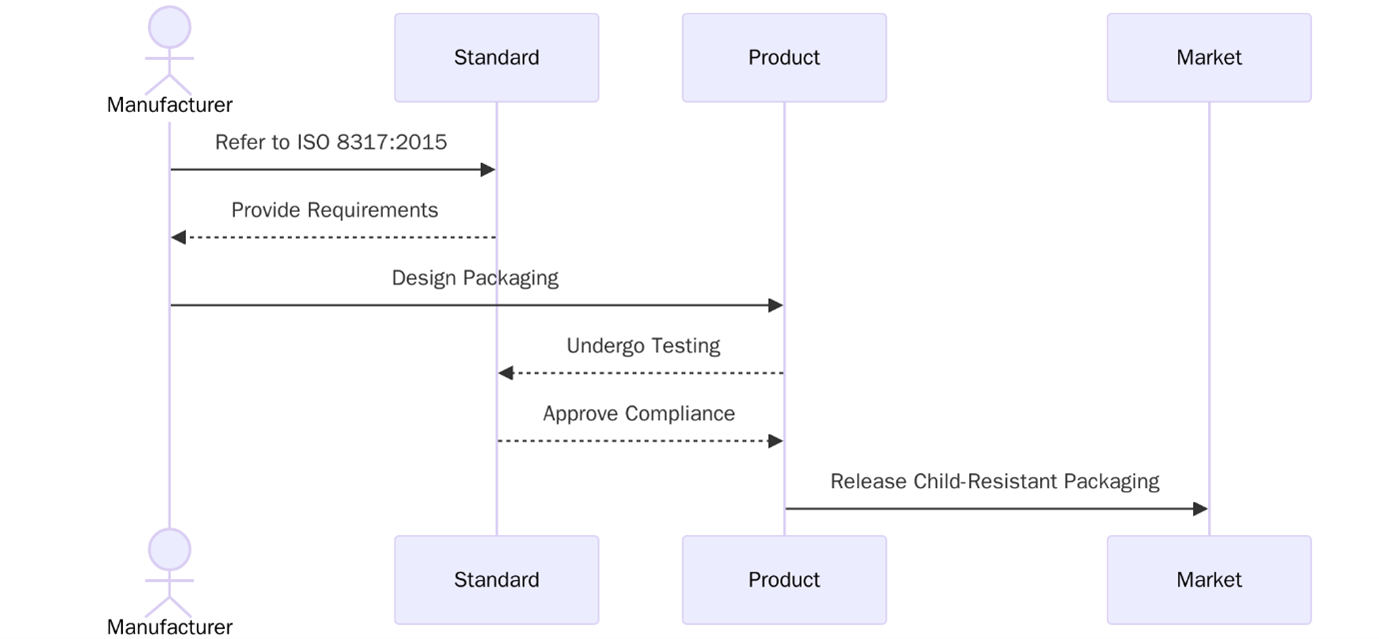Select the Market box at top right

pyautogui.click(x=1208, y=57)
